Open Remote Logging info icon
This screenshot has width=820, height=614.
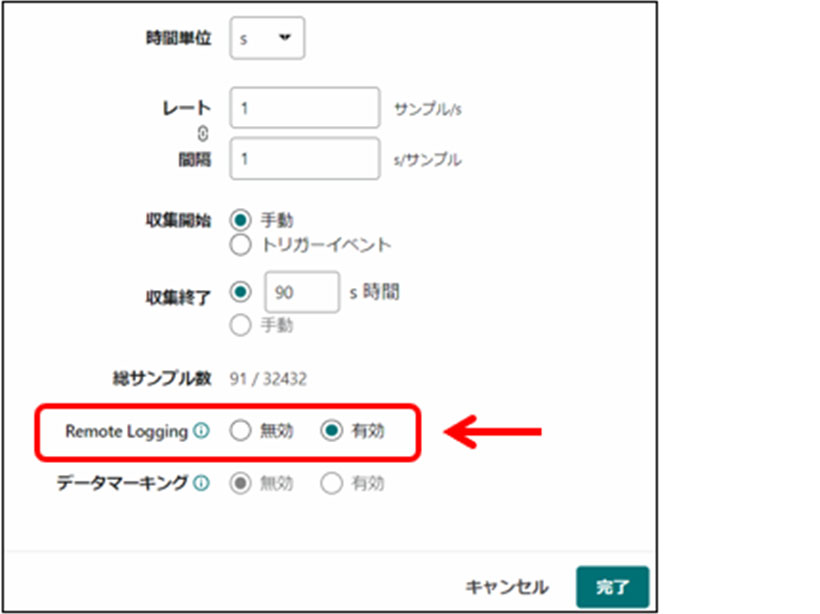coord(201,431)
